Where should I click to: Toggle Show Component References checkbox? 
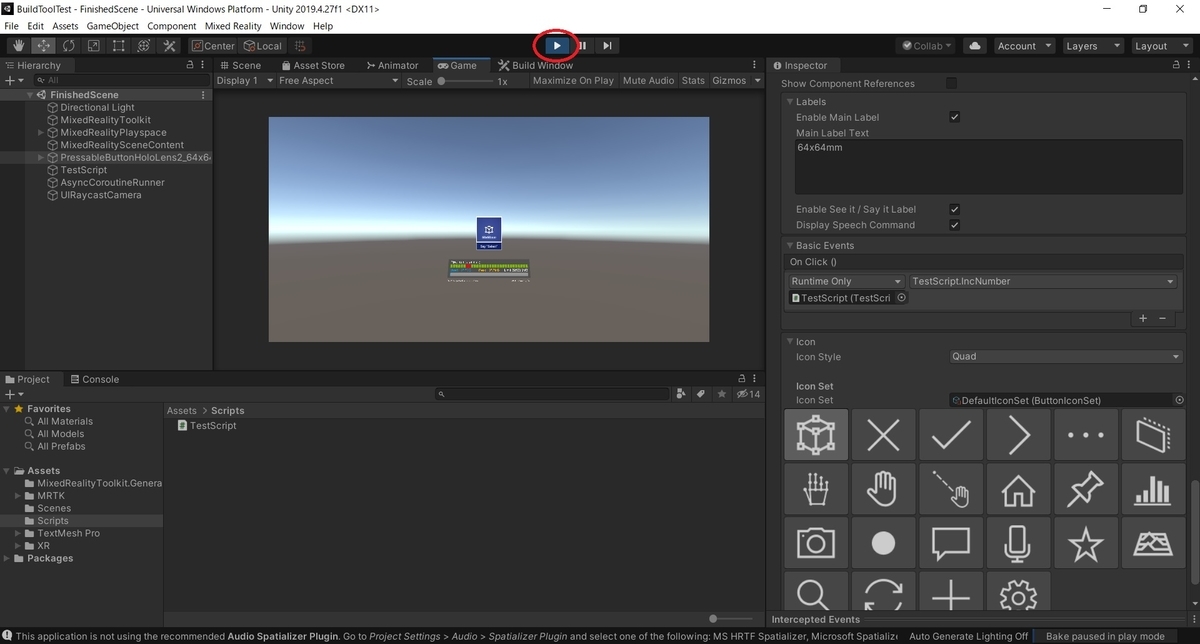[952, 83]
